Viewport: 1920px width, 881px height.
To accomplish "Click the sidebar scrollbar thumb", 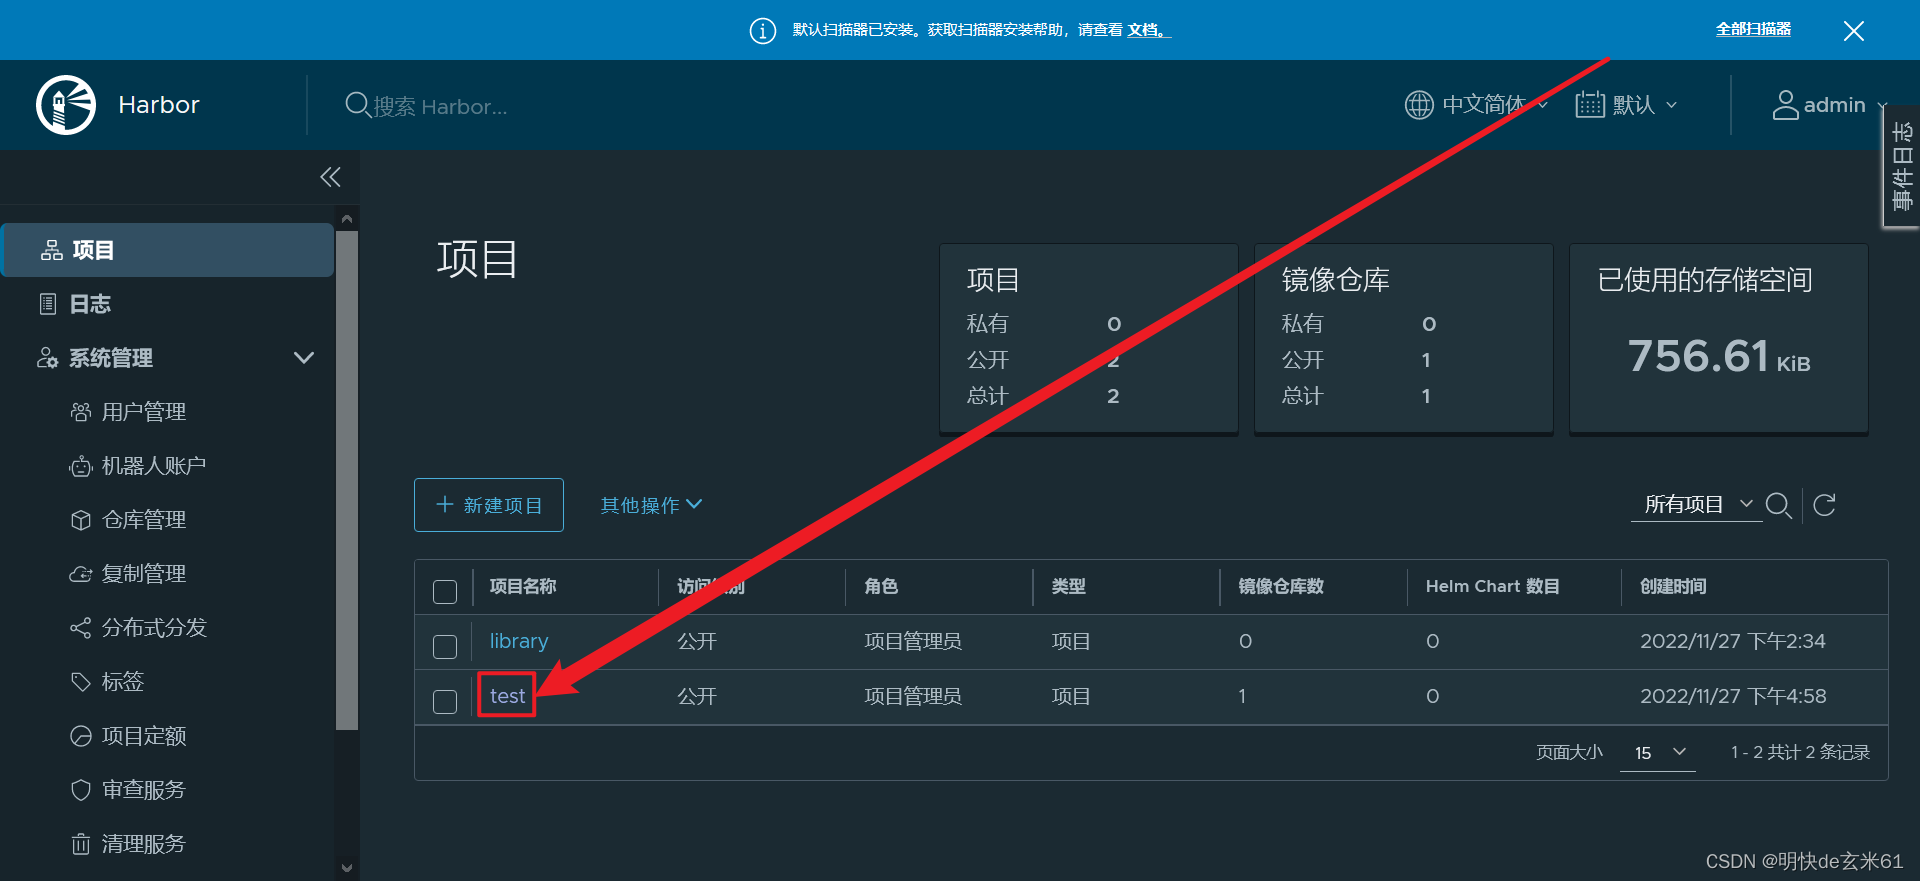I will pyautogui.click(x=347, y=481).
